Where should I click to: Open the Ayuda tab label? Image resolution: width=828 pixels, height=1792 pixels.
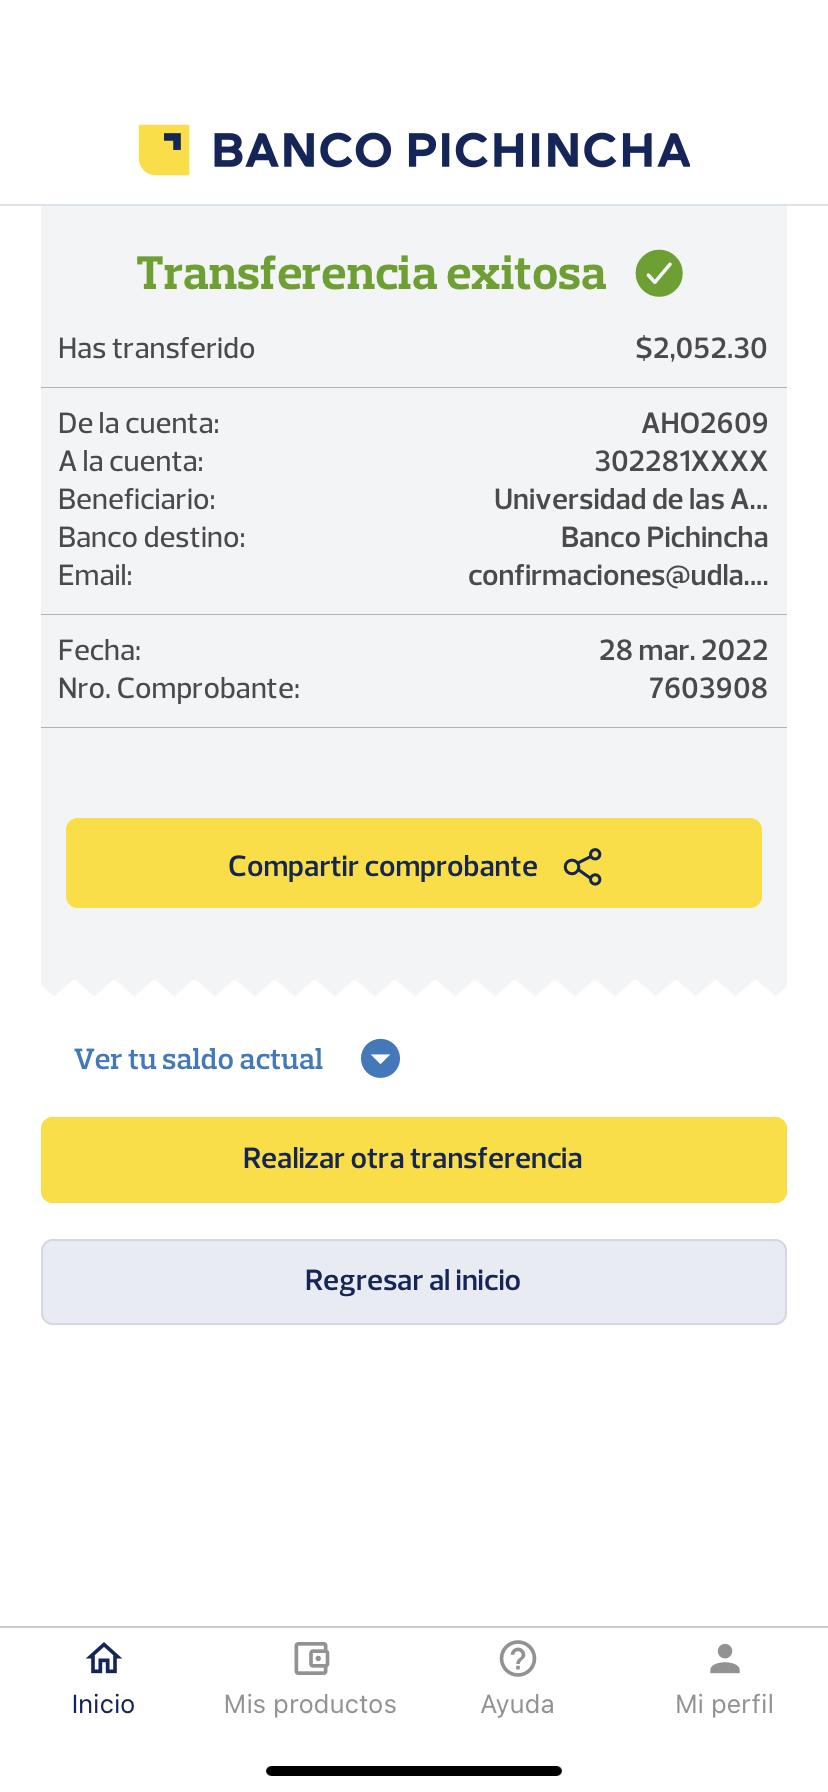[518, 1704]
